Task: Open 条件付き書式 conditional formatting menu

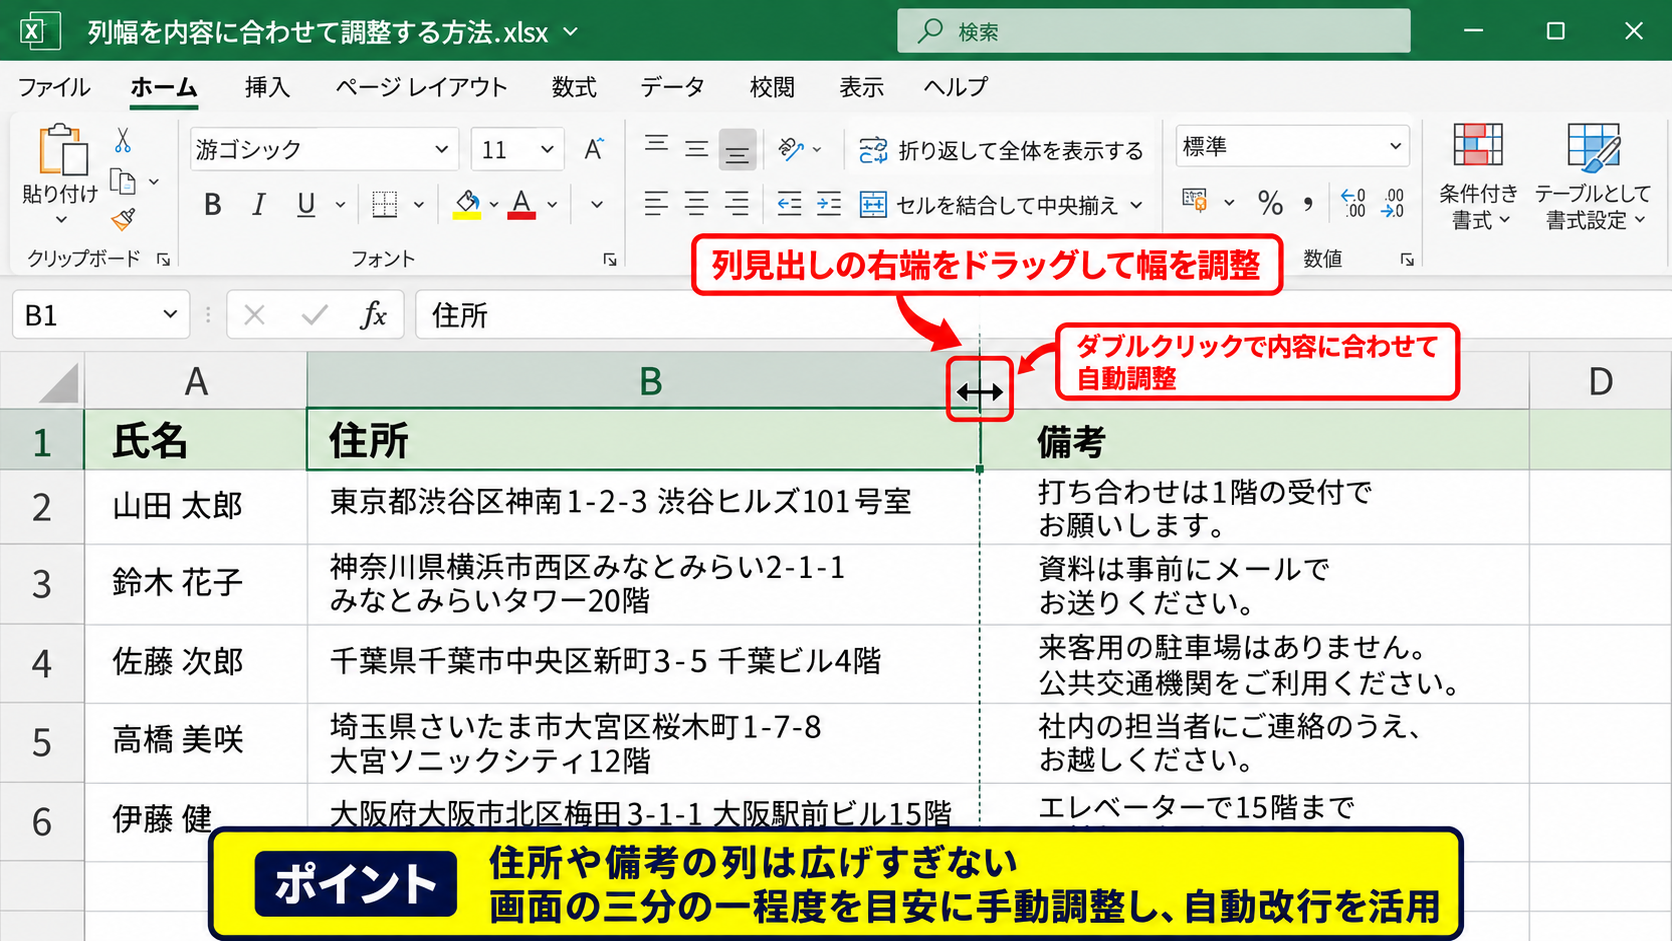Action: (1478, 177)
